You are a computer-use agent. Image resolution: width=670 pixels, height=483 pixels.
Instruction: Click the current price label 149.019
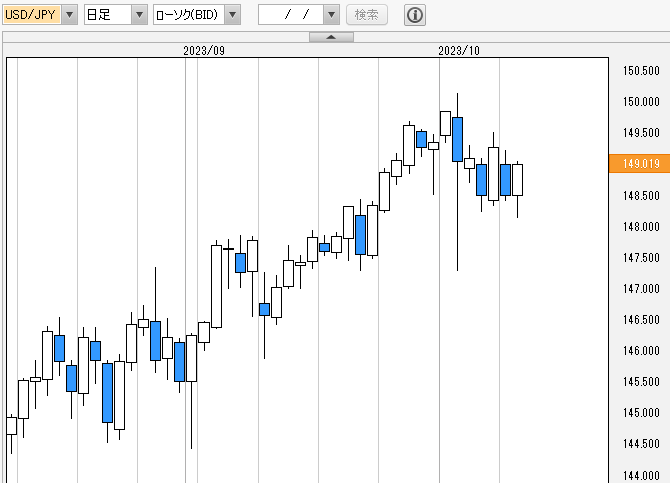[x=640, y=164]
